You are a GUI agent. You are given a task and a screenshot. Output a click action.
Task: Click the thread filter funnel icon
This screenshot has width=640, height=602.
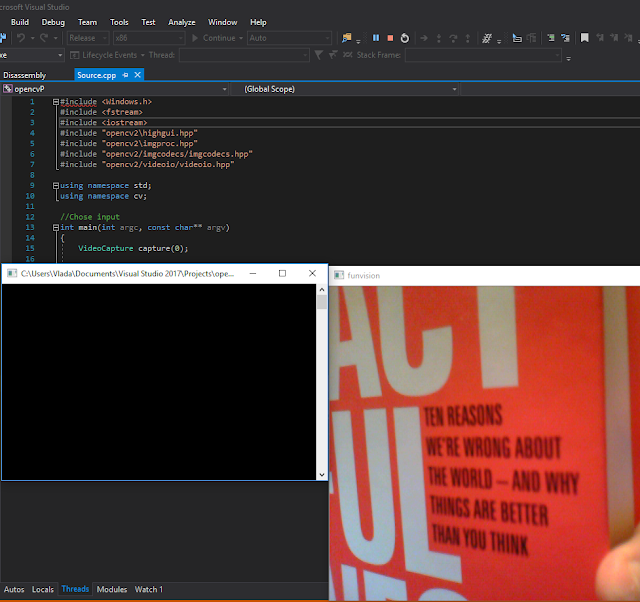[x=319, y=55]
